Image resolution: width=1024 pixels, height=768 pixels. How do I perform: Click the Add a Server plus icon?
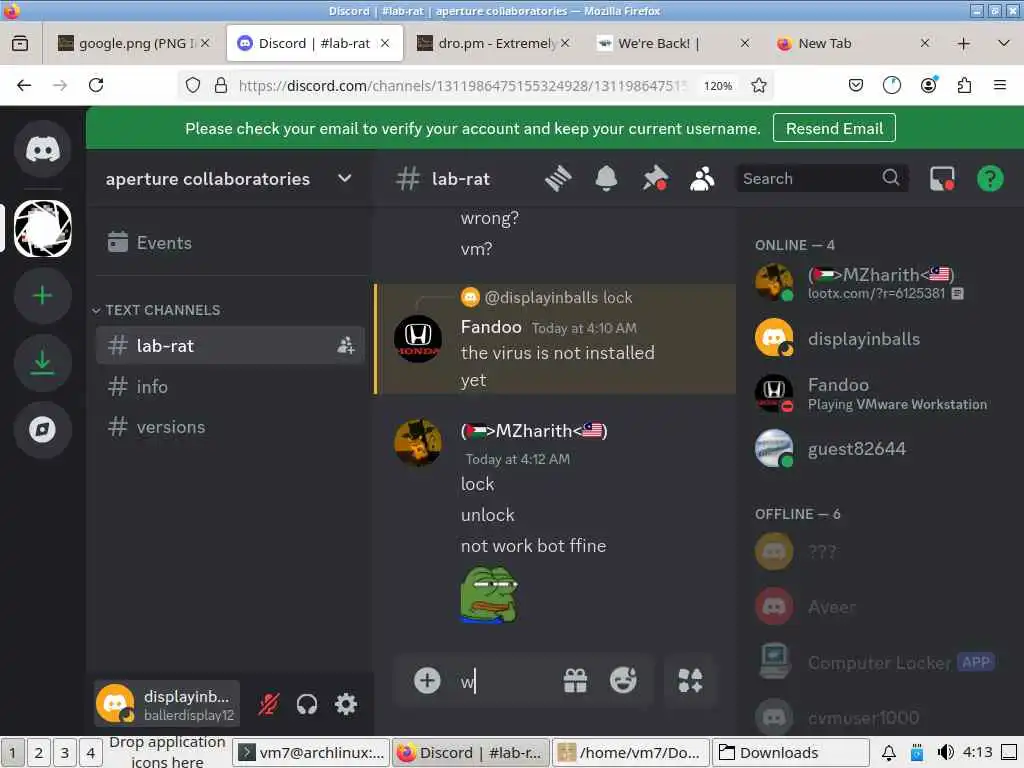[42, 296]
